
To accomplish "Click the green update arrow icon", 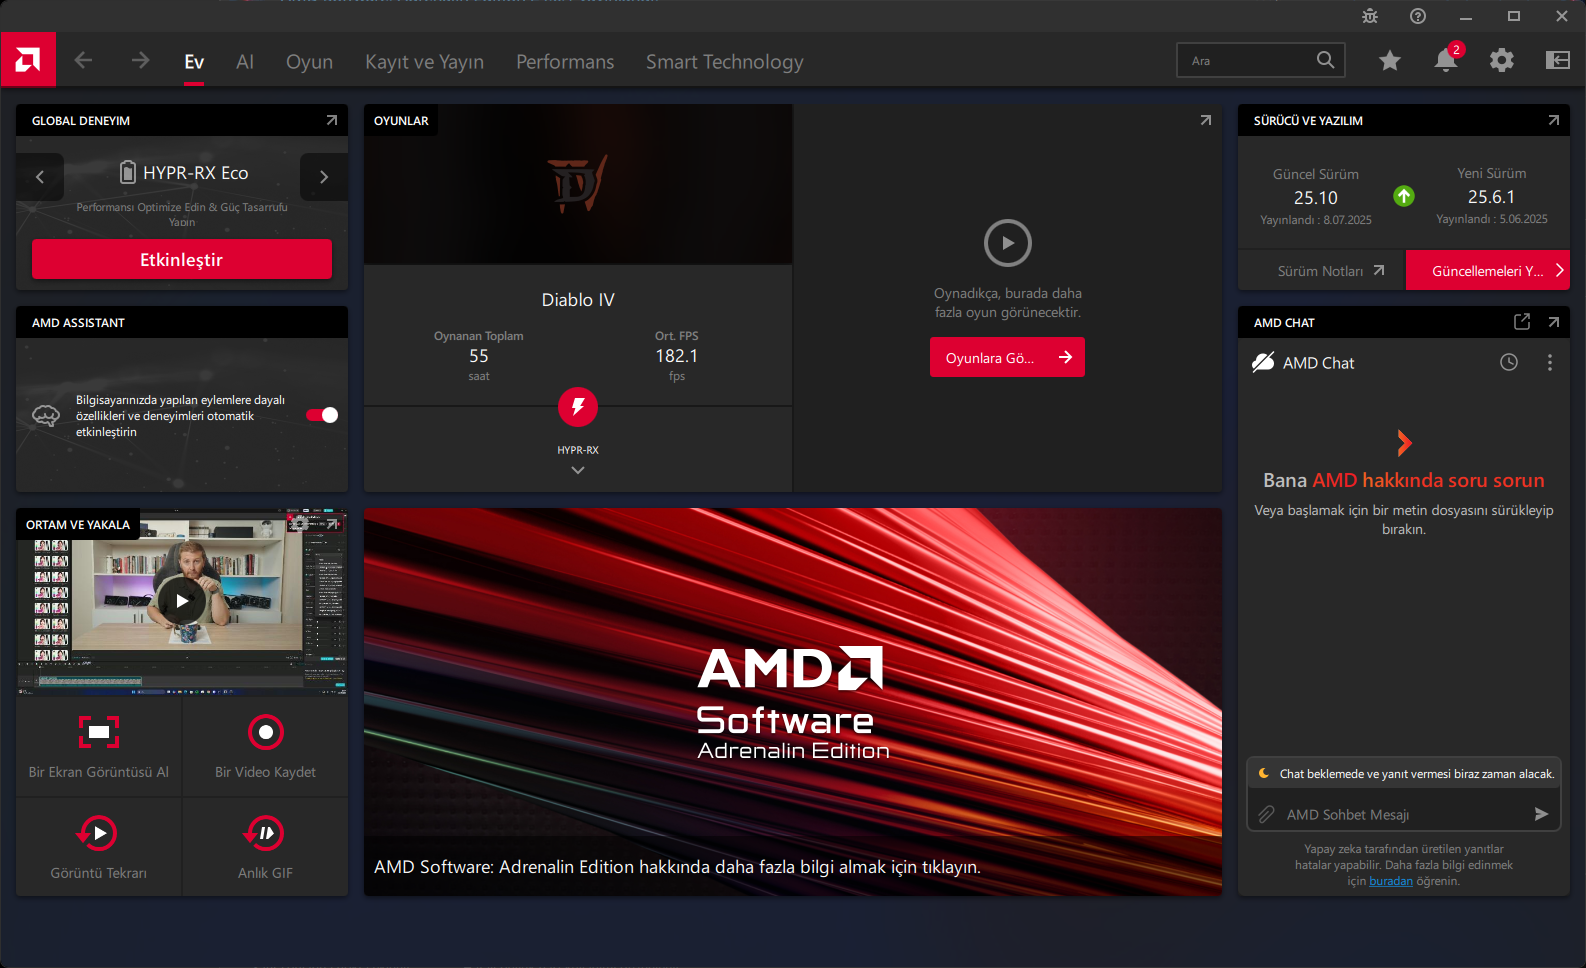I will 1404,196.
